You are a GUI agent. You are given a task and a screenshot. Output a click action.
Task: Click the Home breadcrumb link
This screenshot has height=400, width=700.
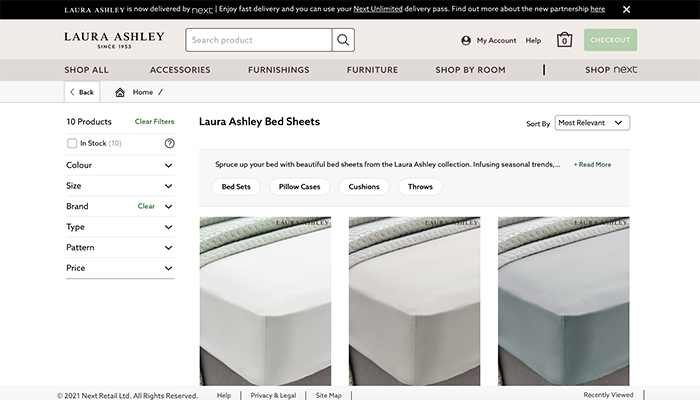(143, 92)
